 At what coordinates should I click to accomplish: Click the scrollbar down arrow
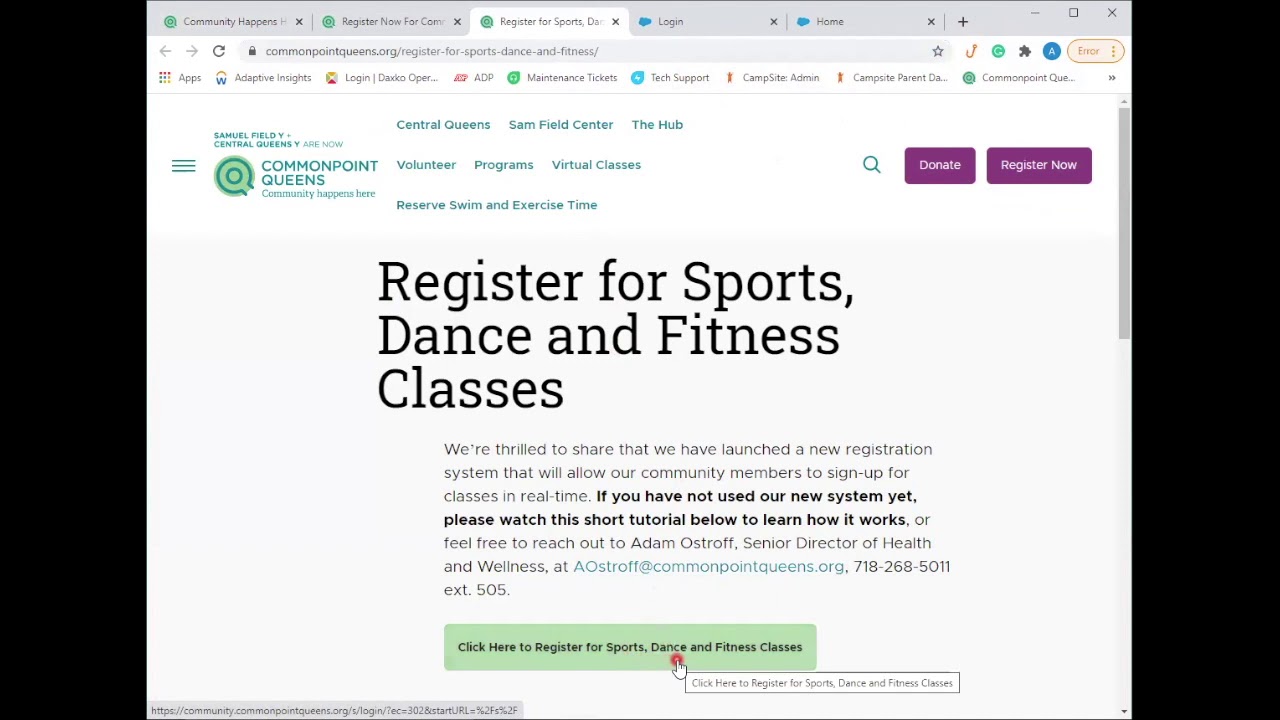[x=1125, y=711]
